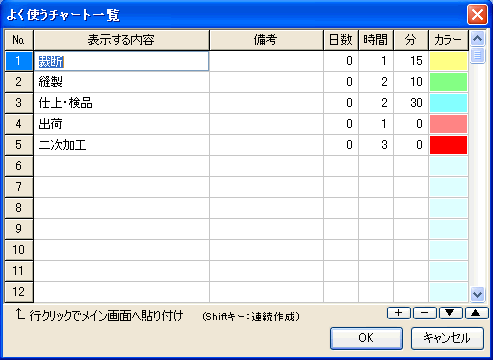Click the 表示する内容 column header
Screen dimensions: 493x360
[121, 40]
